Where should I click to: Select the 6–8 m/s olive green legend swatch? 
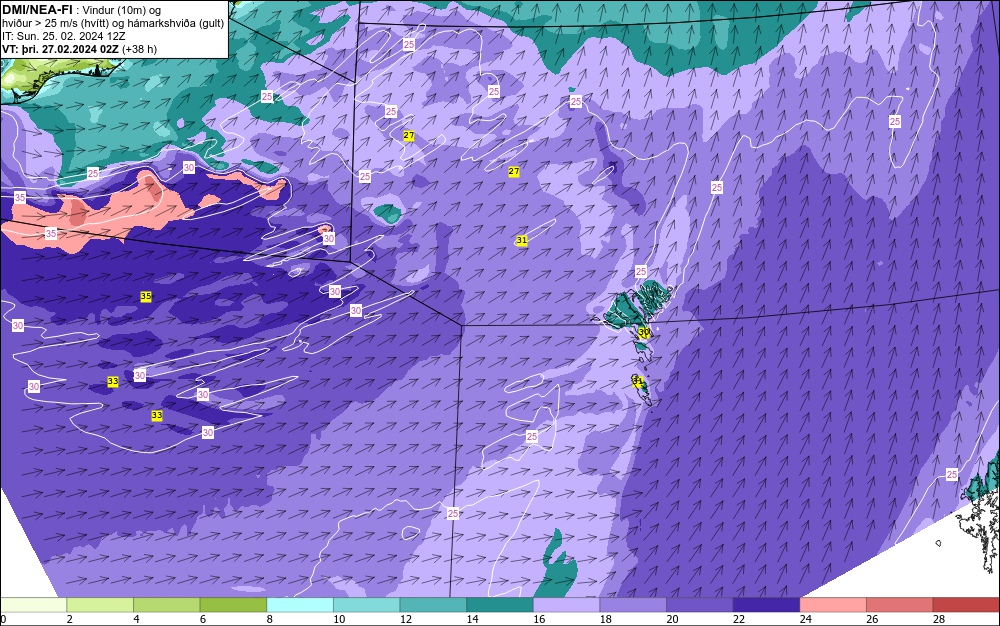click(x=233, y=605)
